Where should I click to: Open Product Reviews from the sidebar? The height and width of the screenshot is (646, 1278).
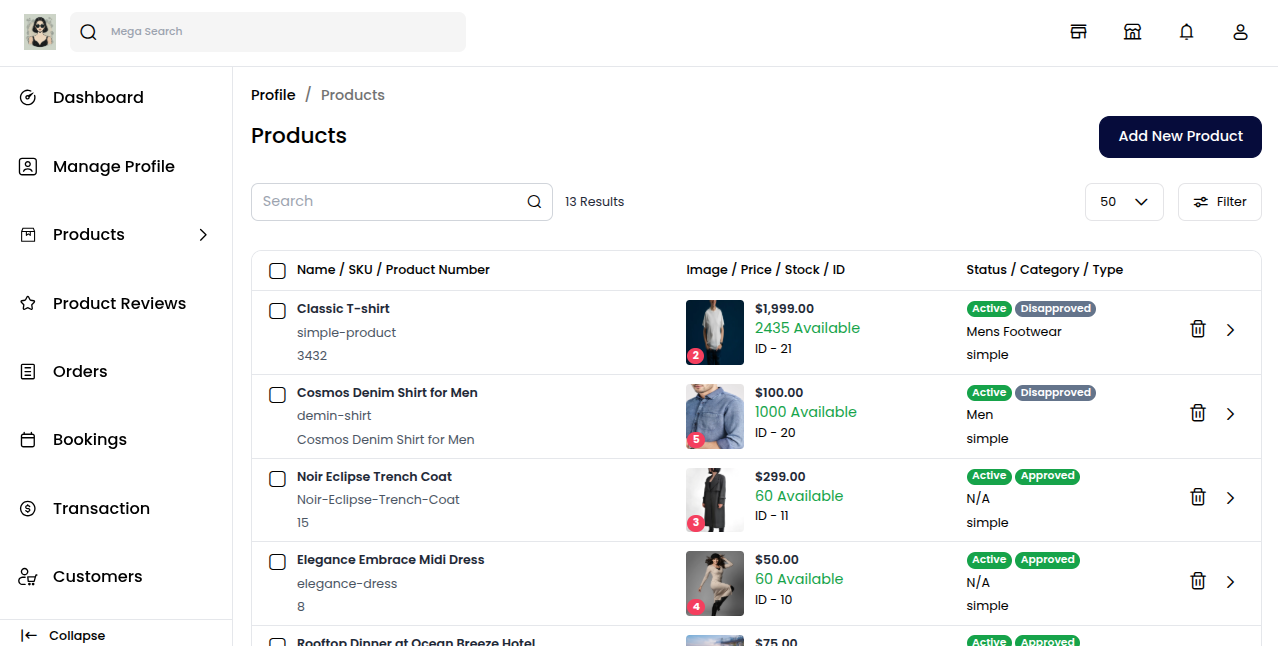point(27,303)
